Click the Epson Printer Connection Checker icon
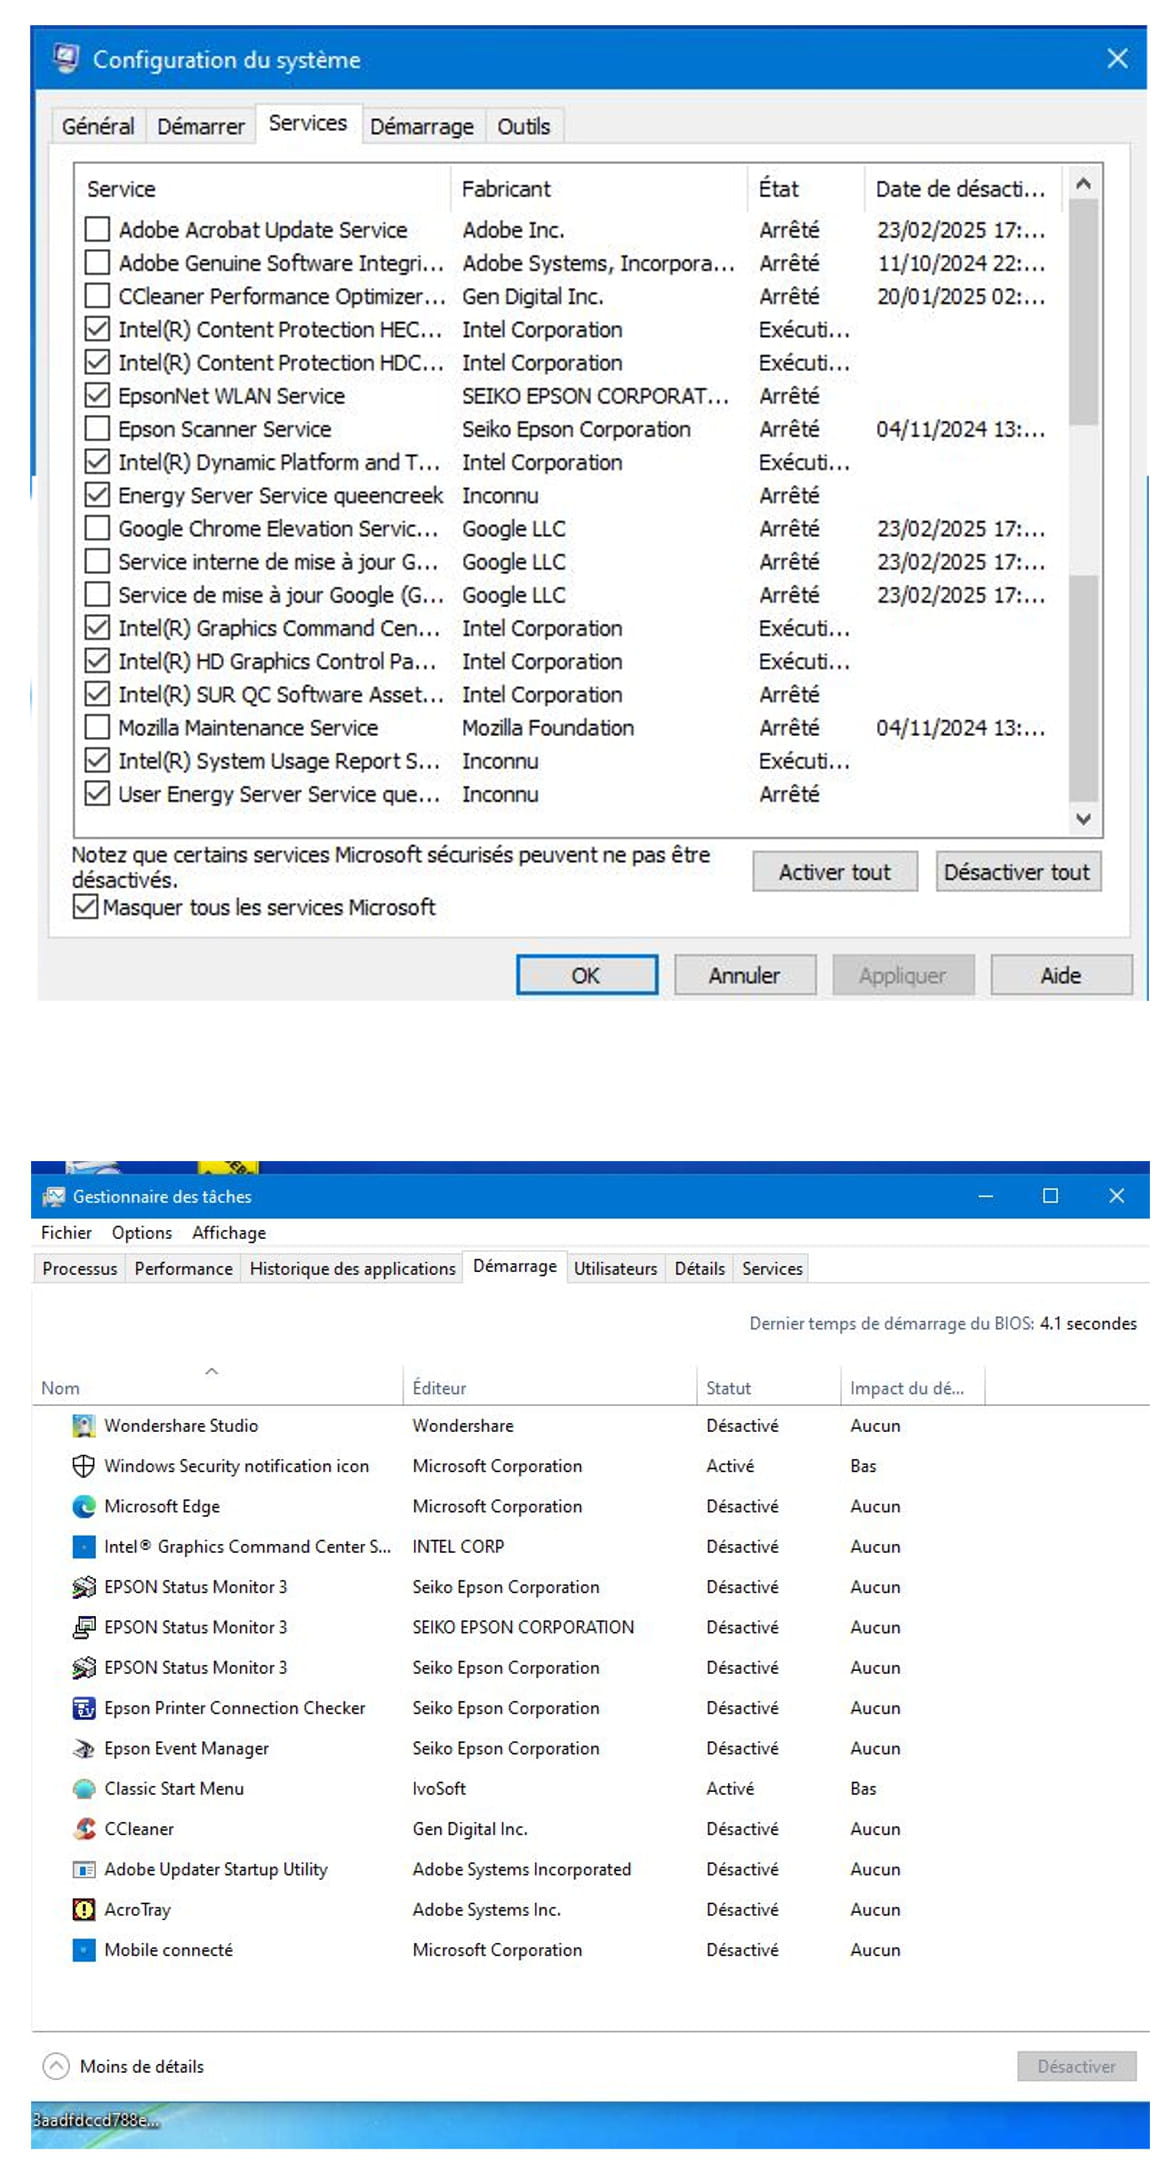The height and width of the screenshot is (2160, 1168). click(84, 1707)
